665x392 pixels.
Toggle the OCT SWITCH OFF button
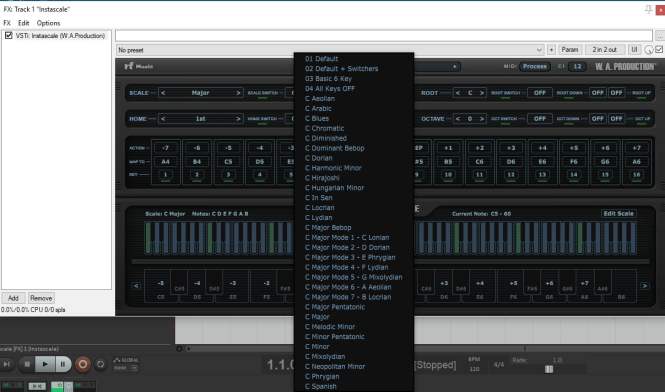[539, 119]
